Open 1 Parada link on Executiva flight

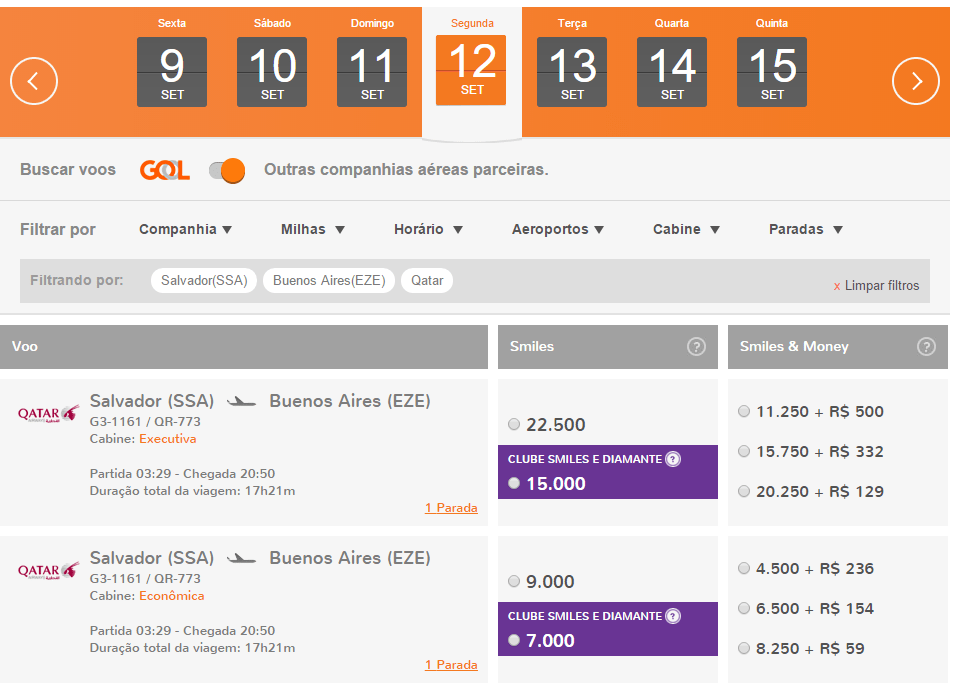(x=451, y=508)
